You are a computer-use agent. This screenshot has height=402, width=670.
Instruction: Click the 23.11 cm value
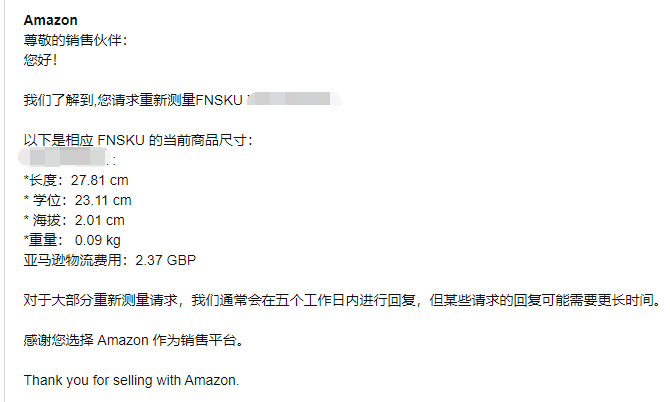(x=103, y=200)
